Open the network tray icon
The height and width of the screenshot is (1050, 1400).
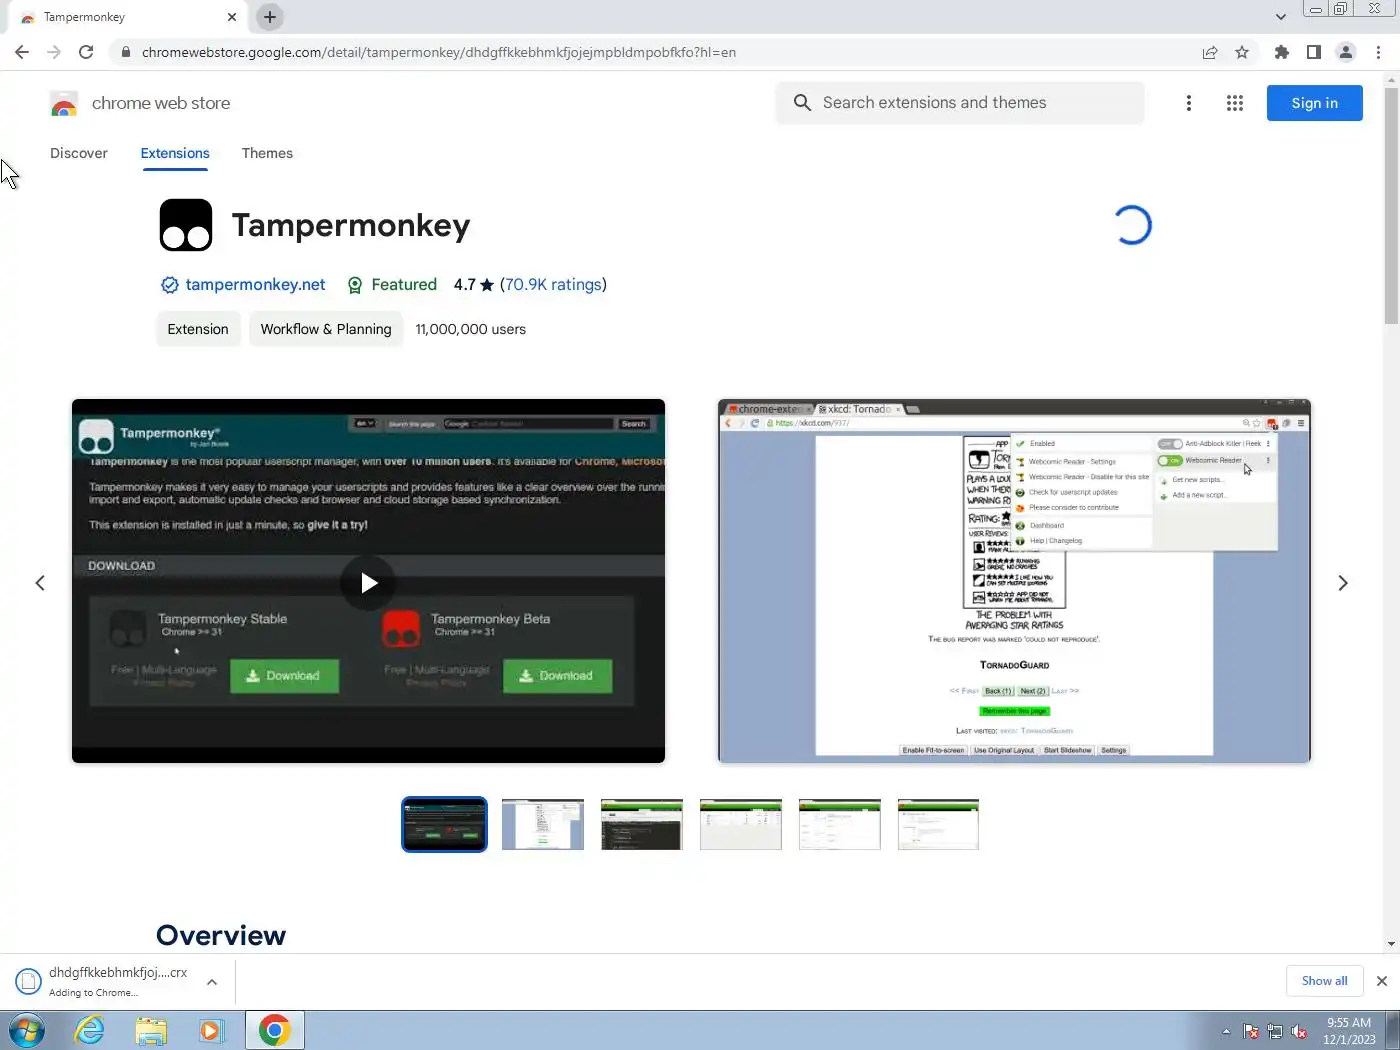[1275, 1031]
